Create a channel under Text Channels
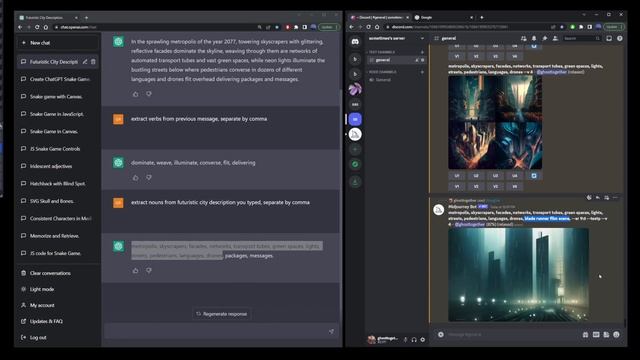Image resolution: width=640 pixels, height=360 pixels. pyautogui.click(x=422, y=52)
